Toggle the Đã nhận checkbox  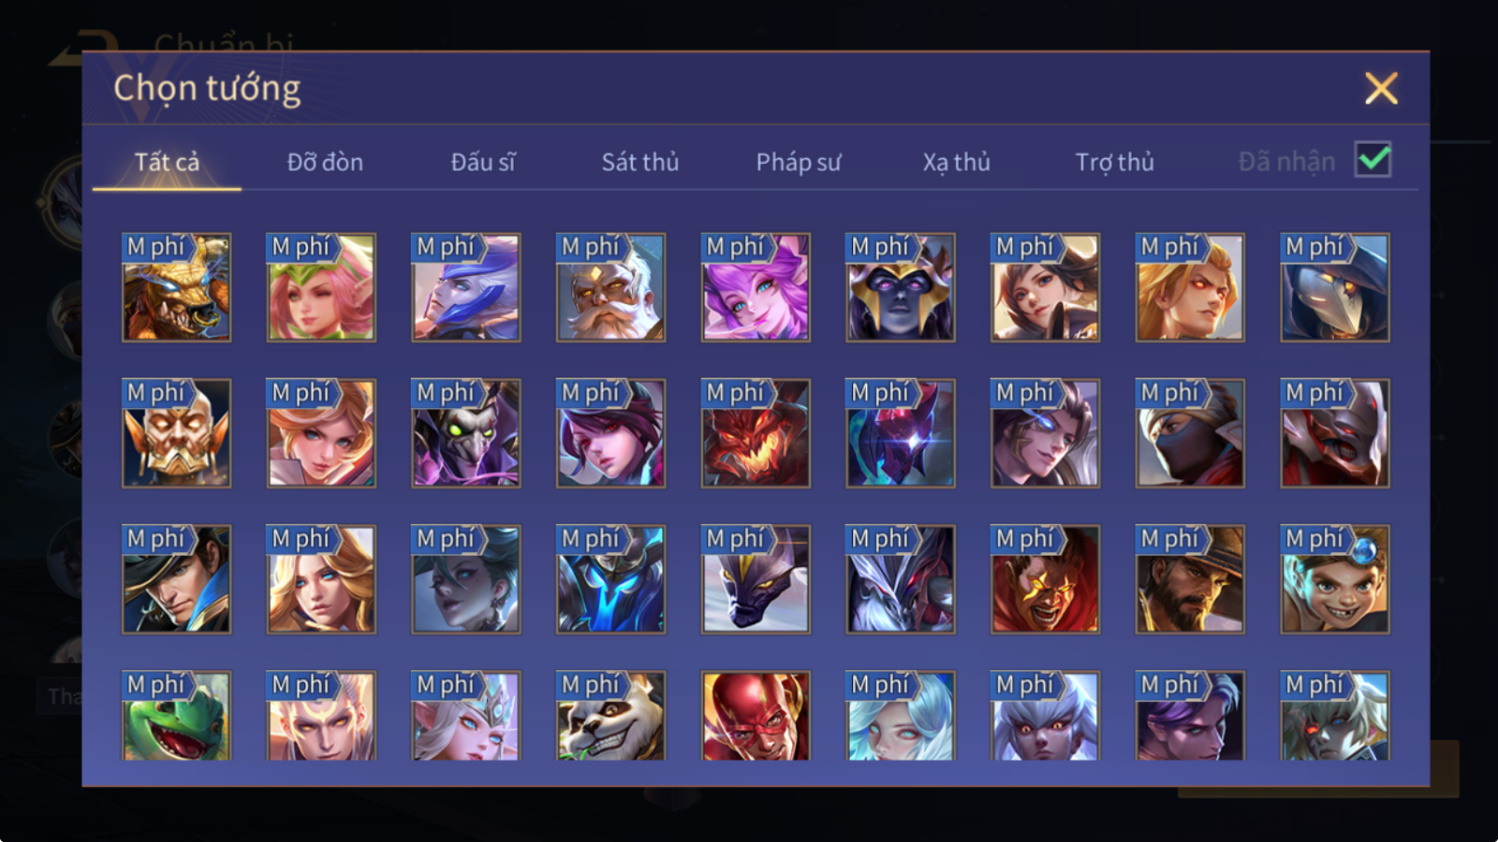click(1373, 160)
